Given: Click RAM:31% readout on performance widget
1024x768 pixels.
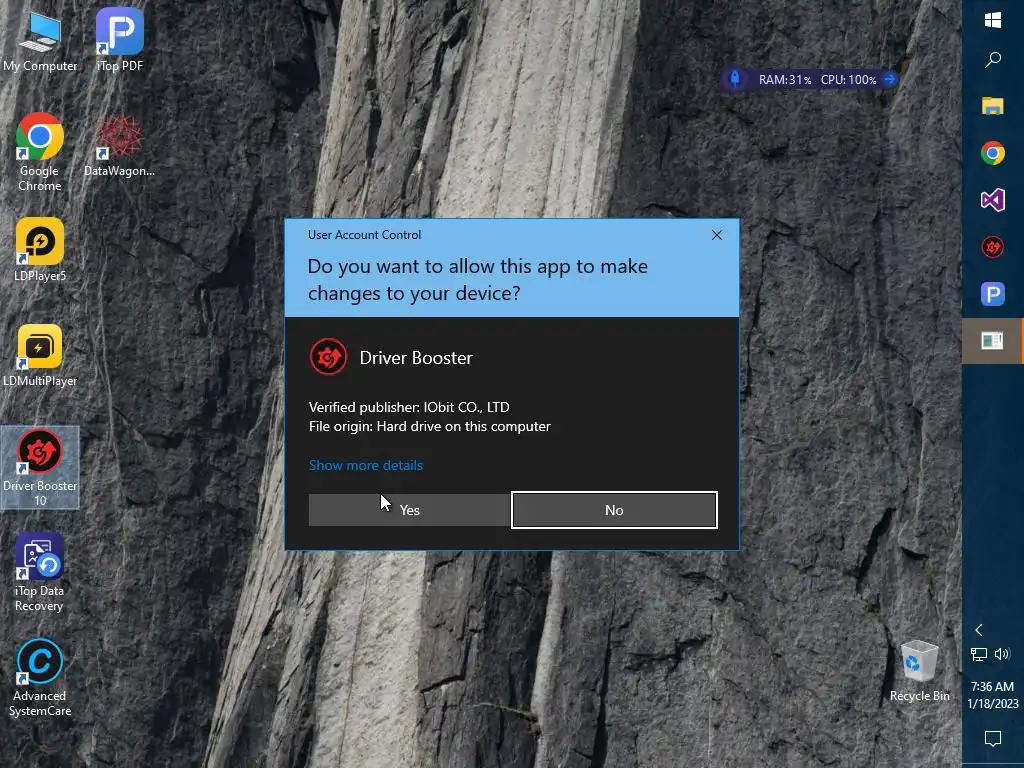Looking at the screenshot, I should coord(785,80).
